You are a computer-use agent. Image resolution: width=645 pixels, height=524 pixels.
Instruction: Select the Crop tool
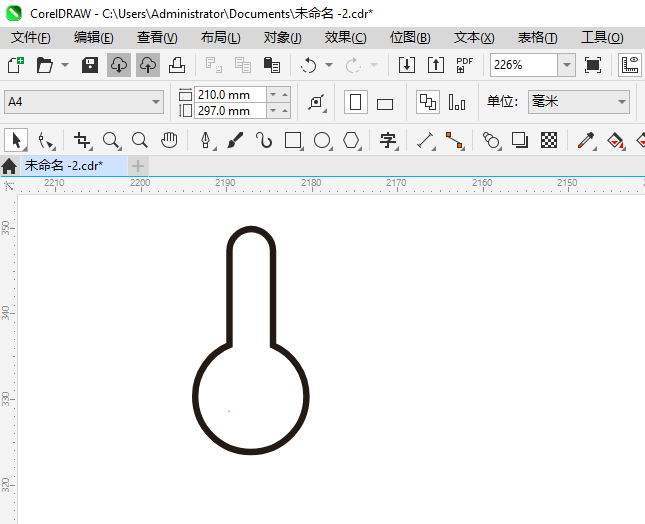82,140
